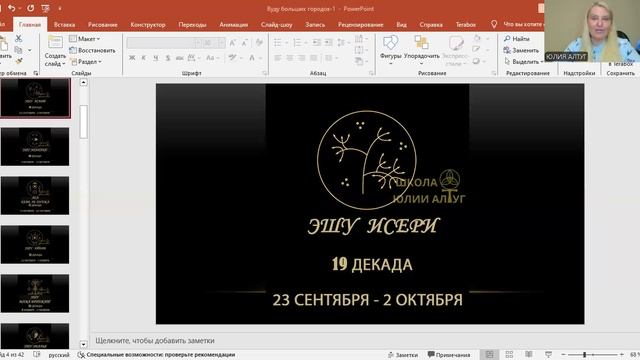Open the Вставка ribbon tab
Image resolution: width=640 pixels, height=360 pixels.
tap(64, 24)
